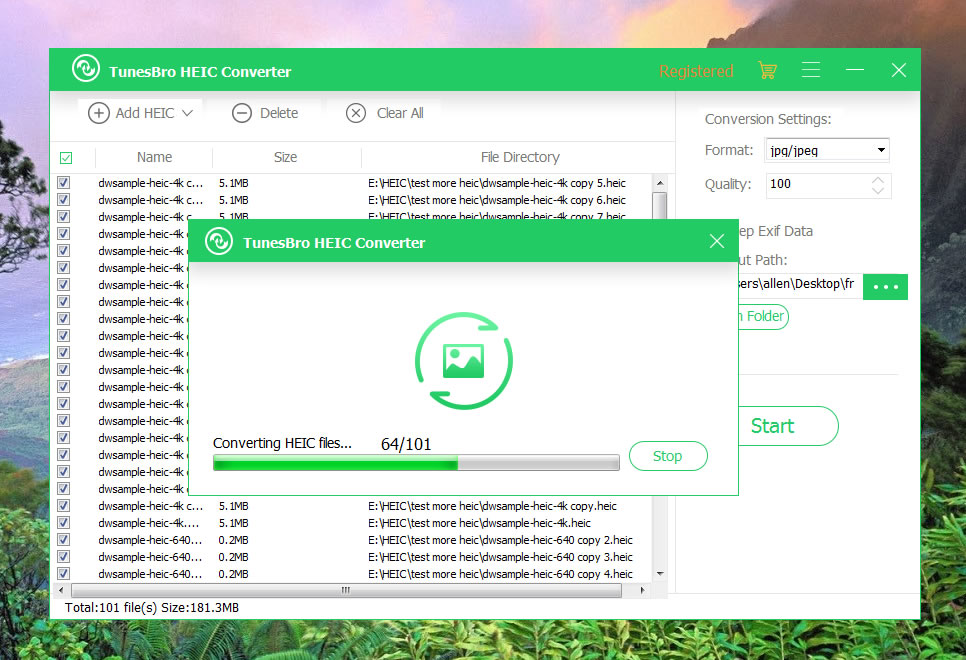Click the output path field ending in Desktop\fr
The image size is (966, 660).
click(800, 285)
